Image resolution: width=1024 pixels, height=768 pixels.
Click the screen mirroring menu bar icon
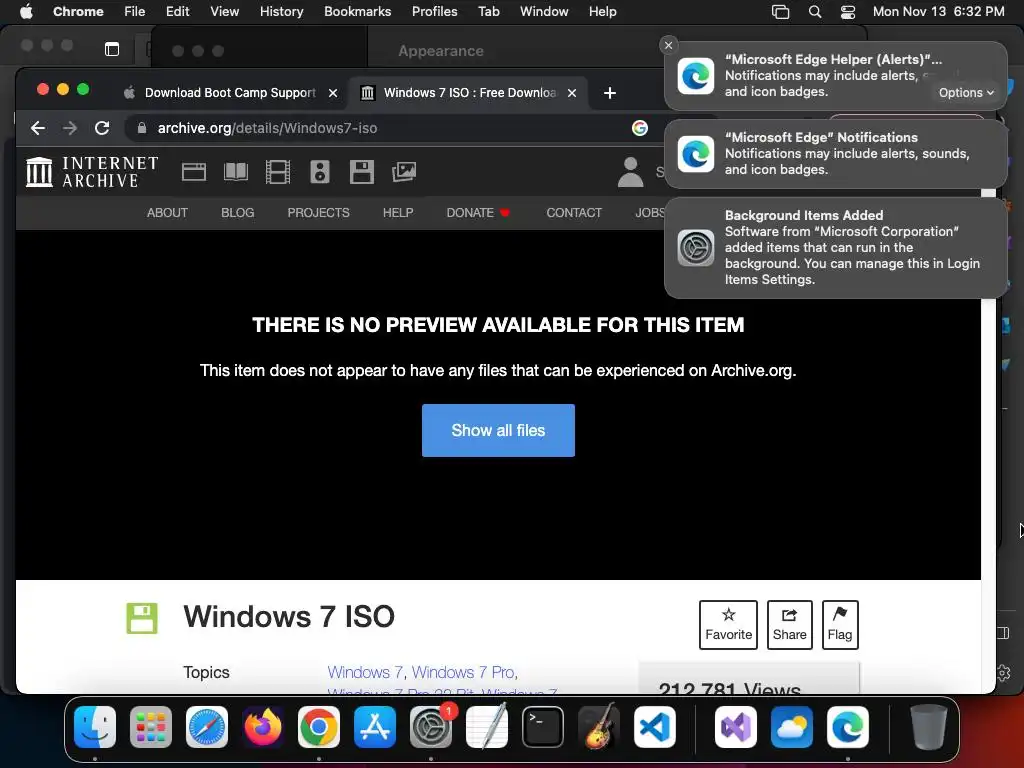click(x=780, y=12)
